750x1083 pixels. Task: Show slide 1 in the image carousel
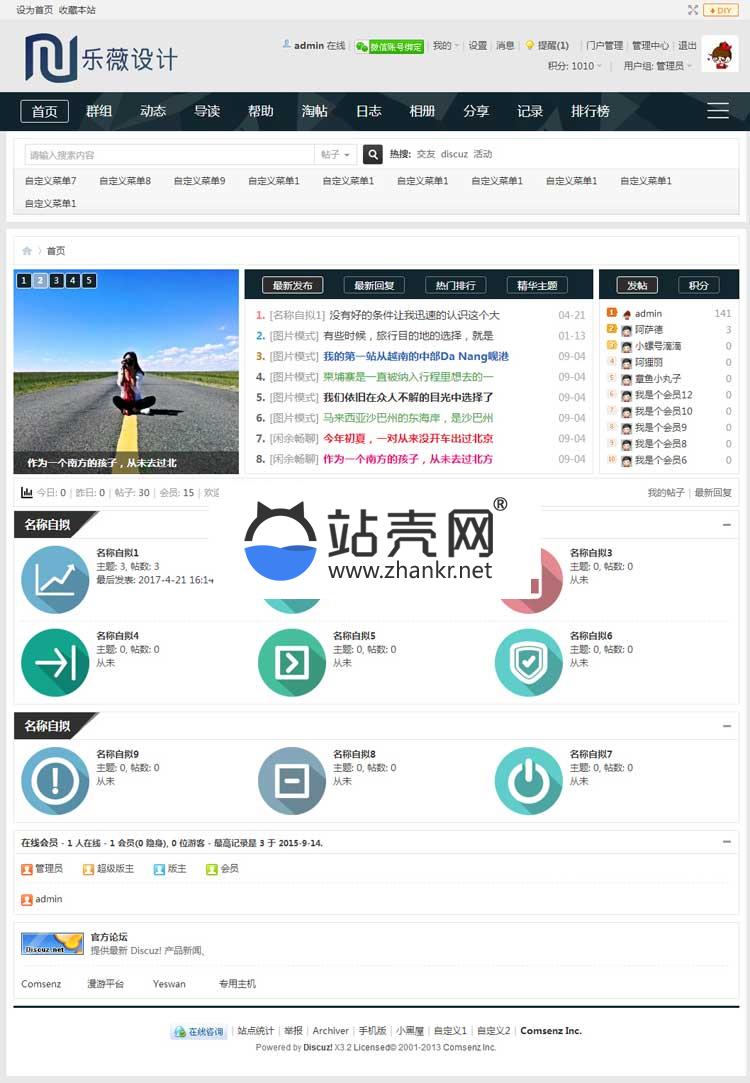pos(24,280)
